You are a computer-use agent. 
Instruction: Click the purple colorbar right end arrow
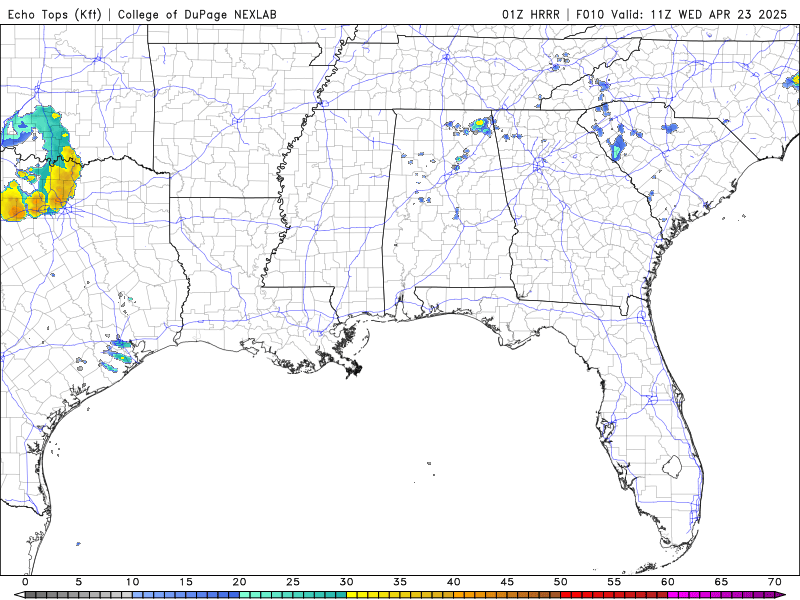click(781, 595)
